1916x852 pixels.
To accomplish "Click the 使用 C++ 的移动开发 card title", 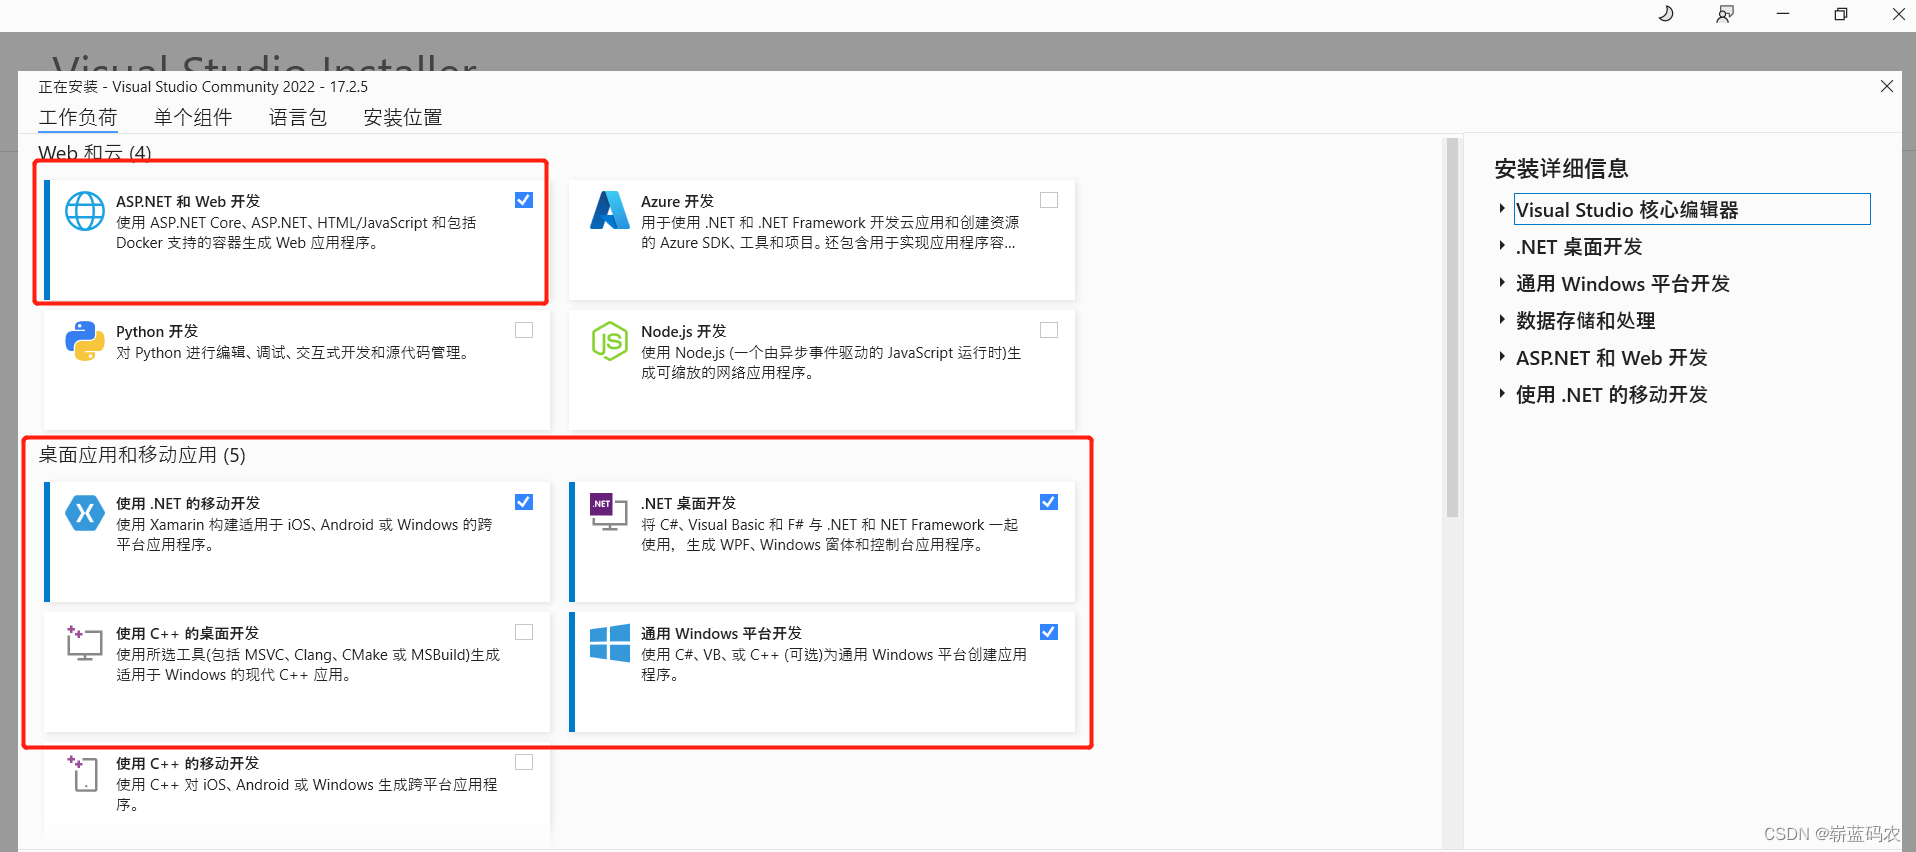I will coord(187,764).
